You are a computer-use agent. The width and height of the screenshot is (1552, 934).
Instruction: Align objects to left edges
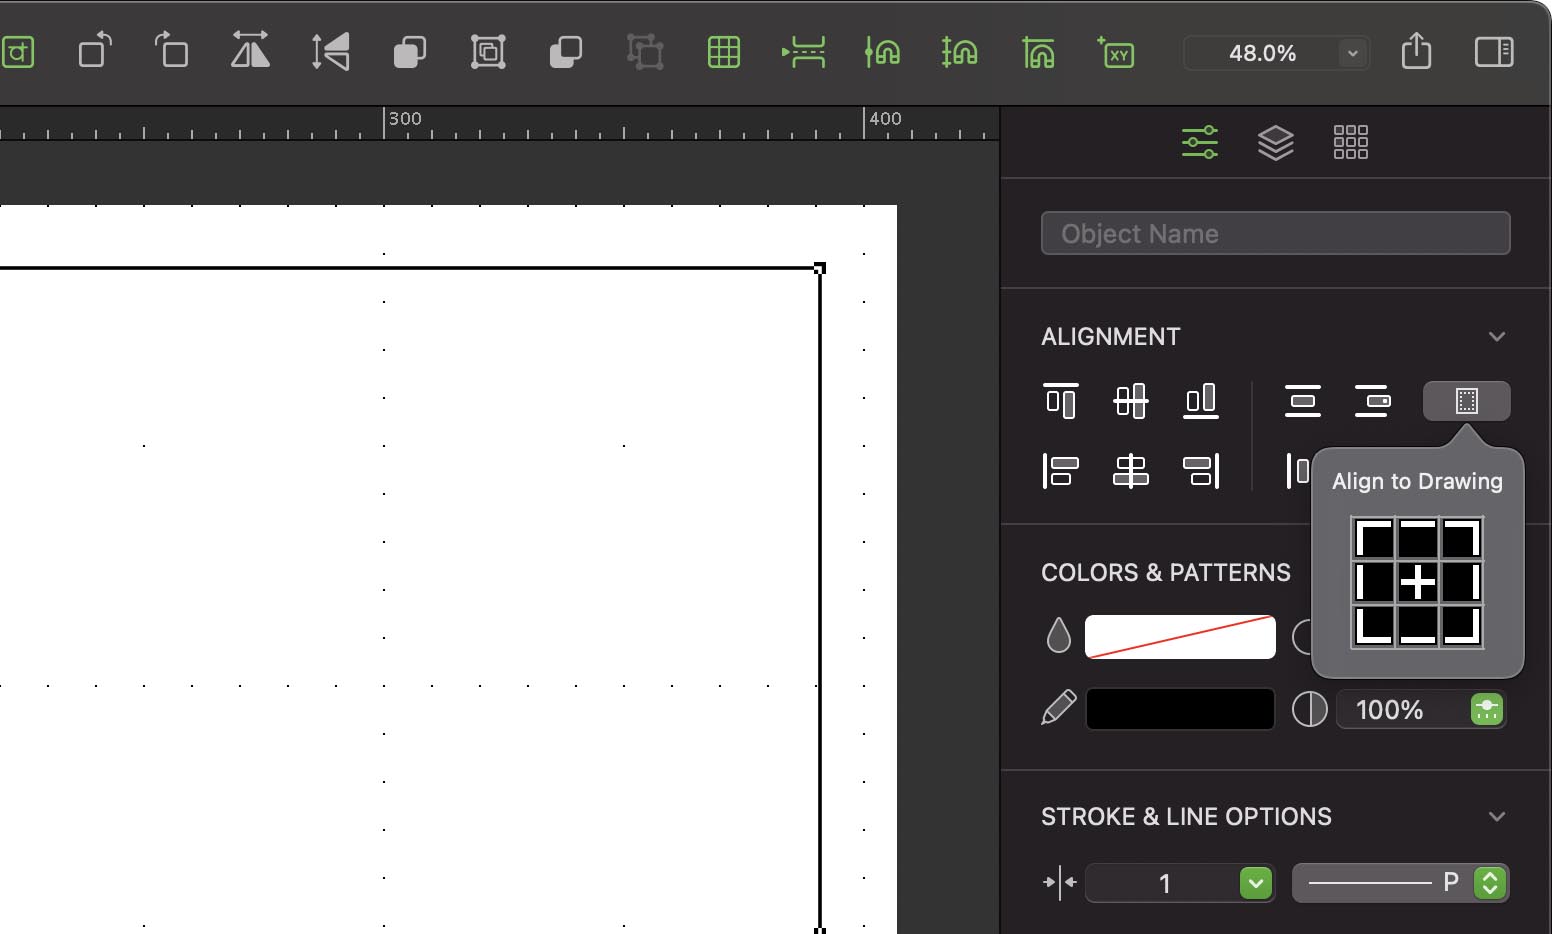click(1060, 470)
